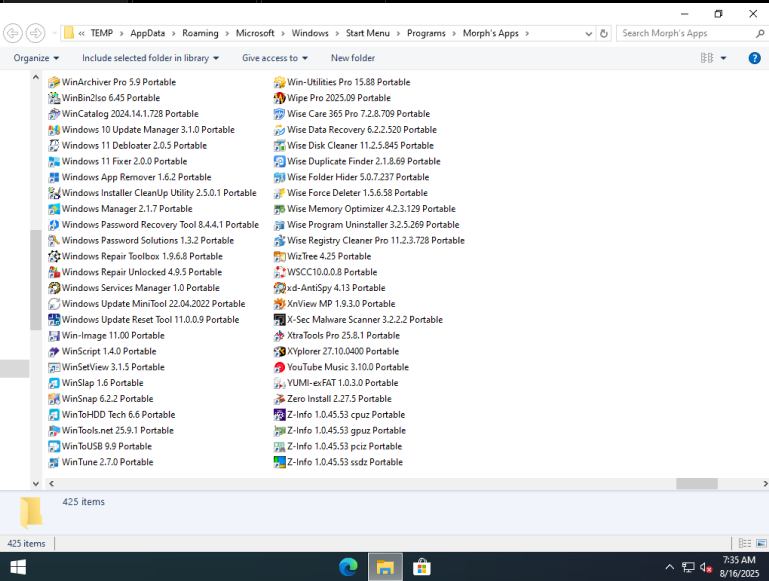Navigate to the Microsoft breadcrumb
This screenshot has width=769, height=581.
(255, 33)
